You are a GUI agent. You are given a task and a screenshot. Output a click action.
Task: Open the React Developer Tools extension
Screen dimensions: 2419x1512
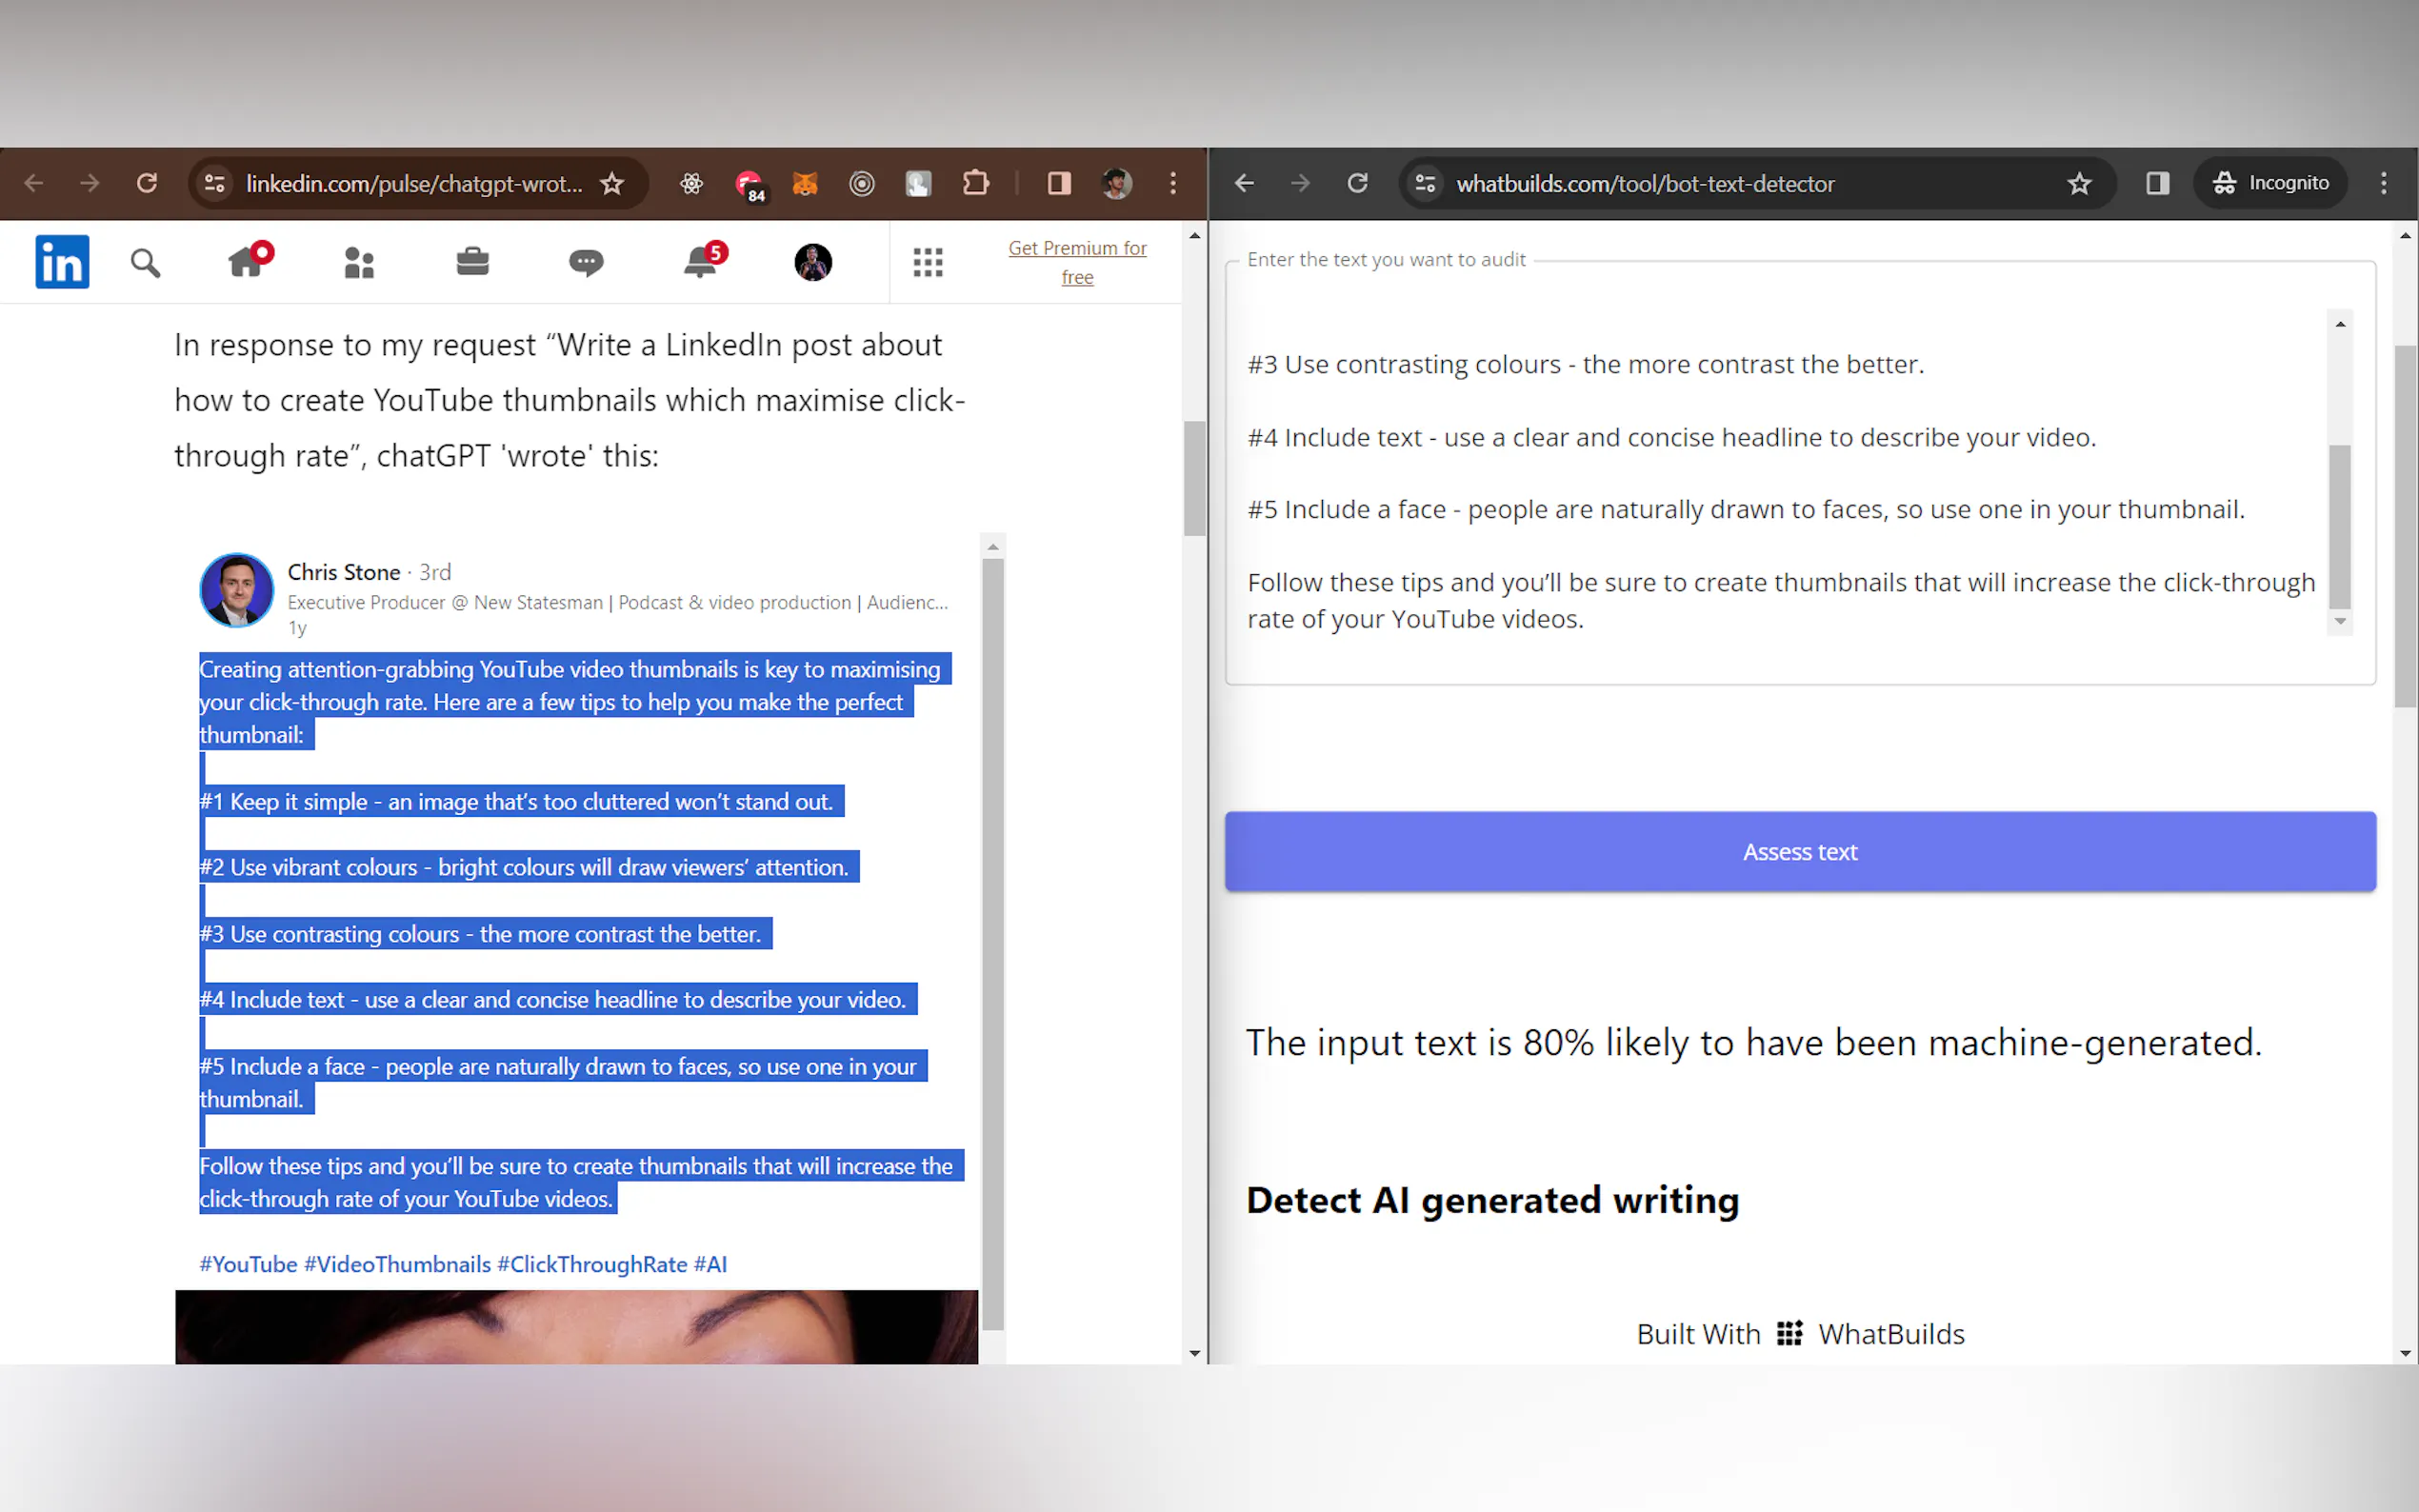692,184
